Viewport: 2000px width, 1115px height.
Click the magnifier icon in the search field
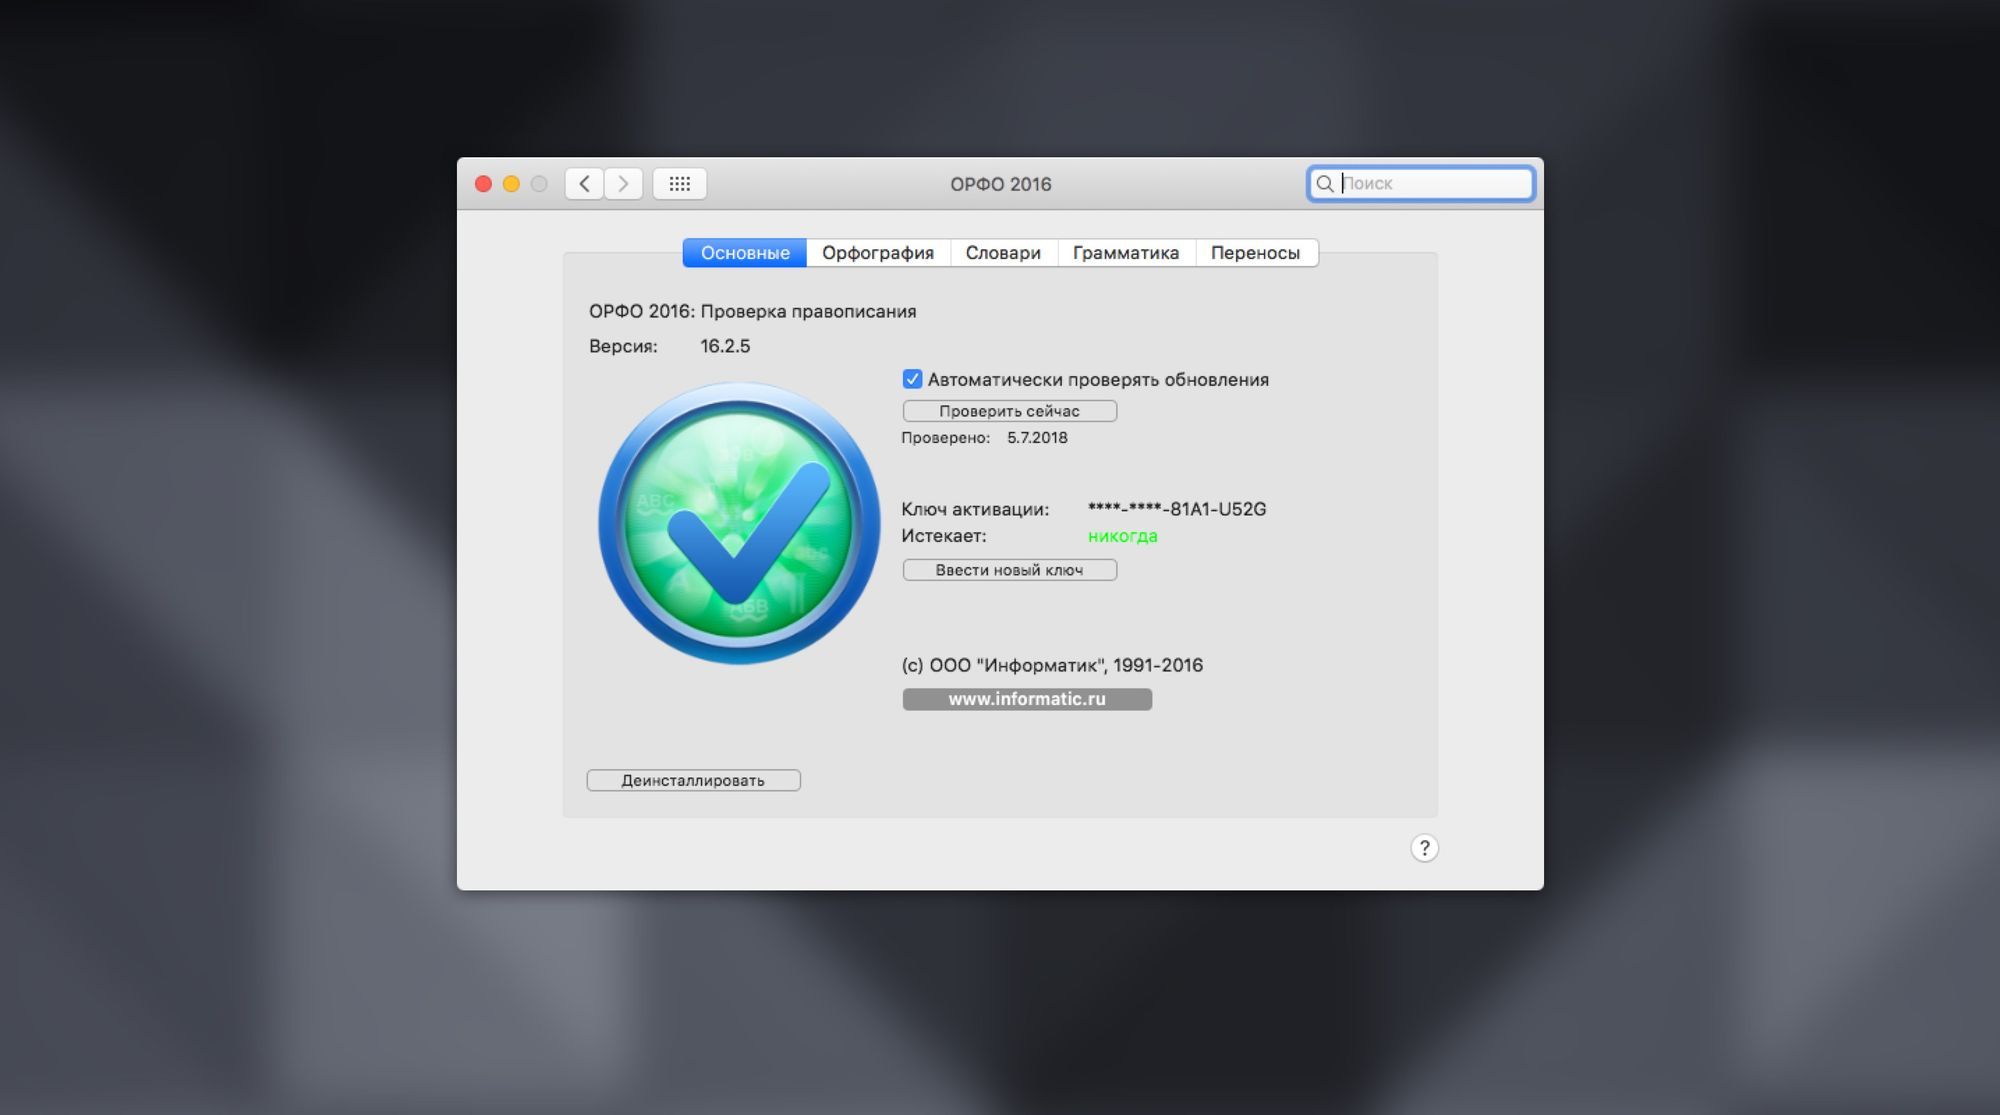click(1325, 183)
